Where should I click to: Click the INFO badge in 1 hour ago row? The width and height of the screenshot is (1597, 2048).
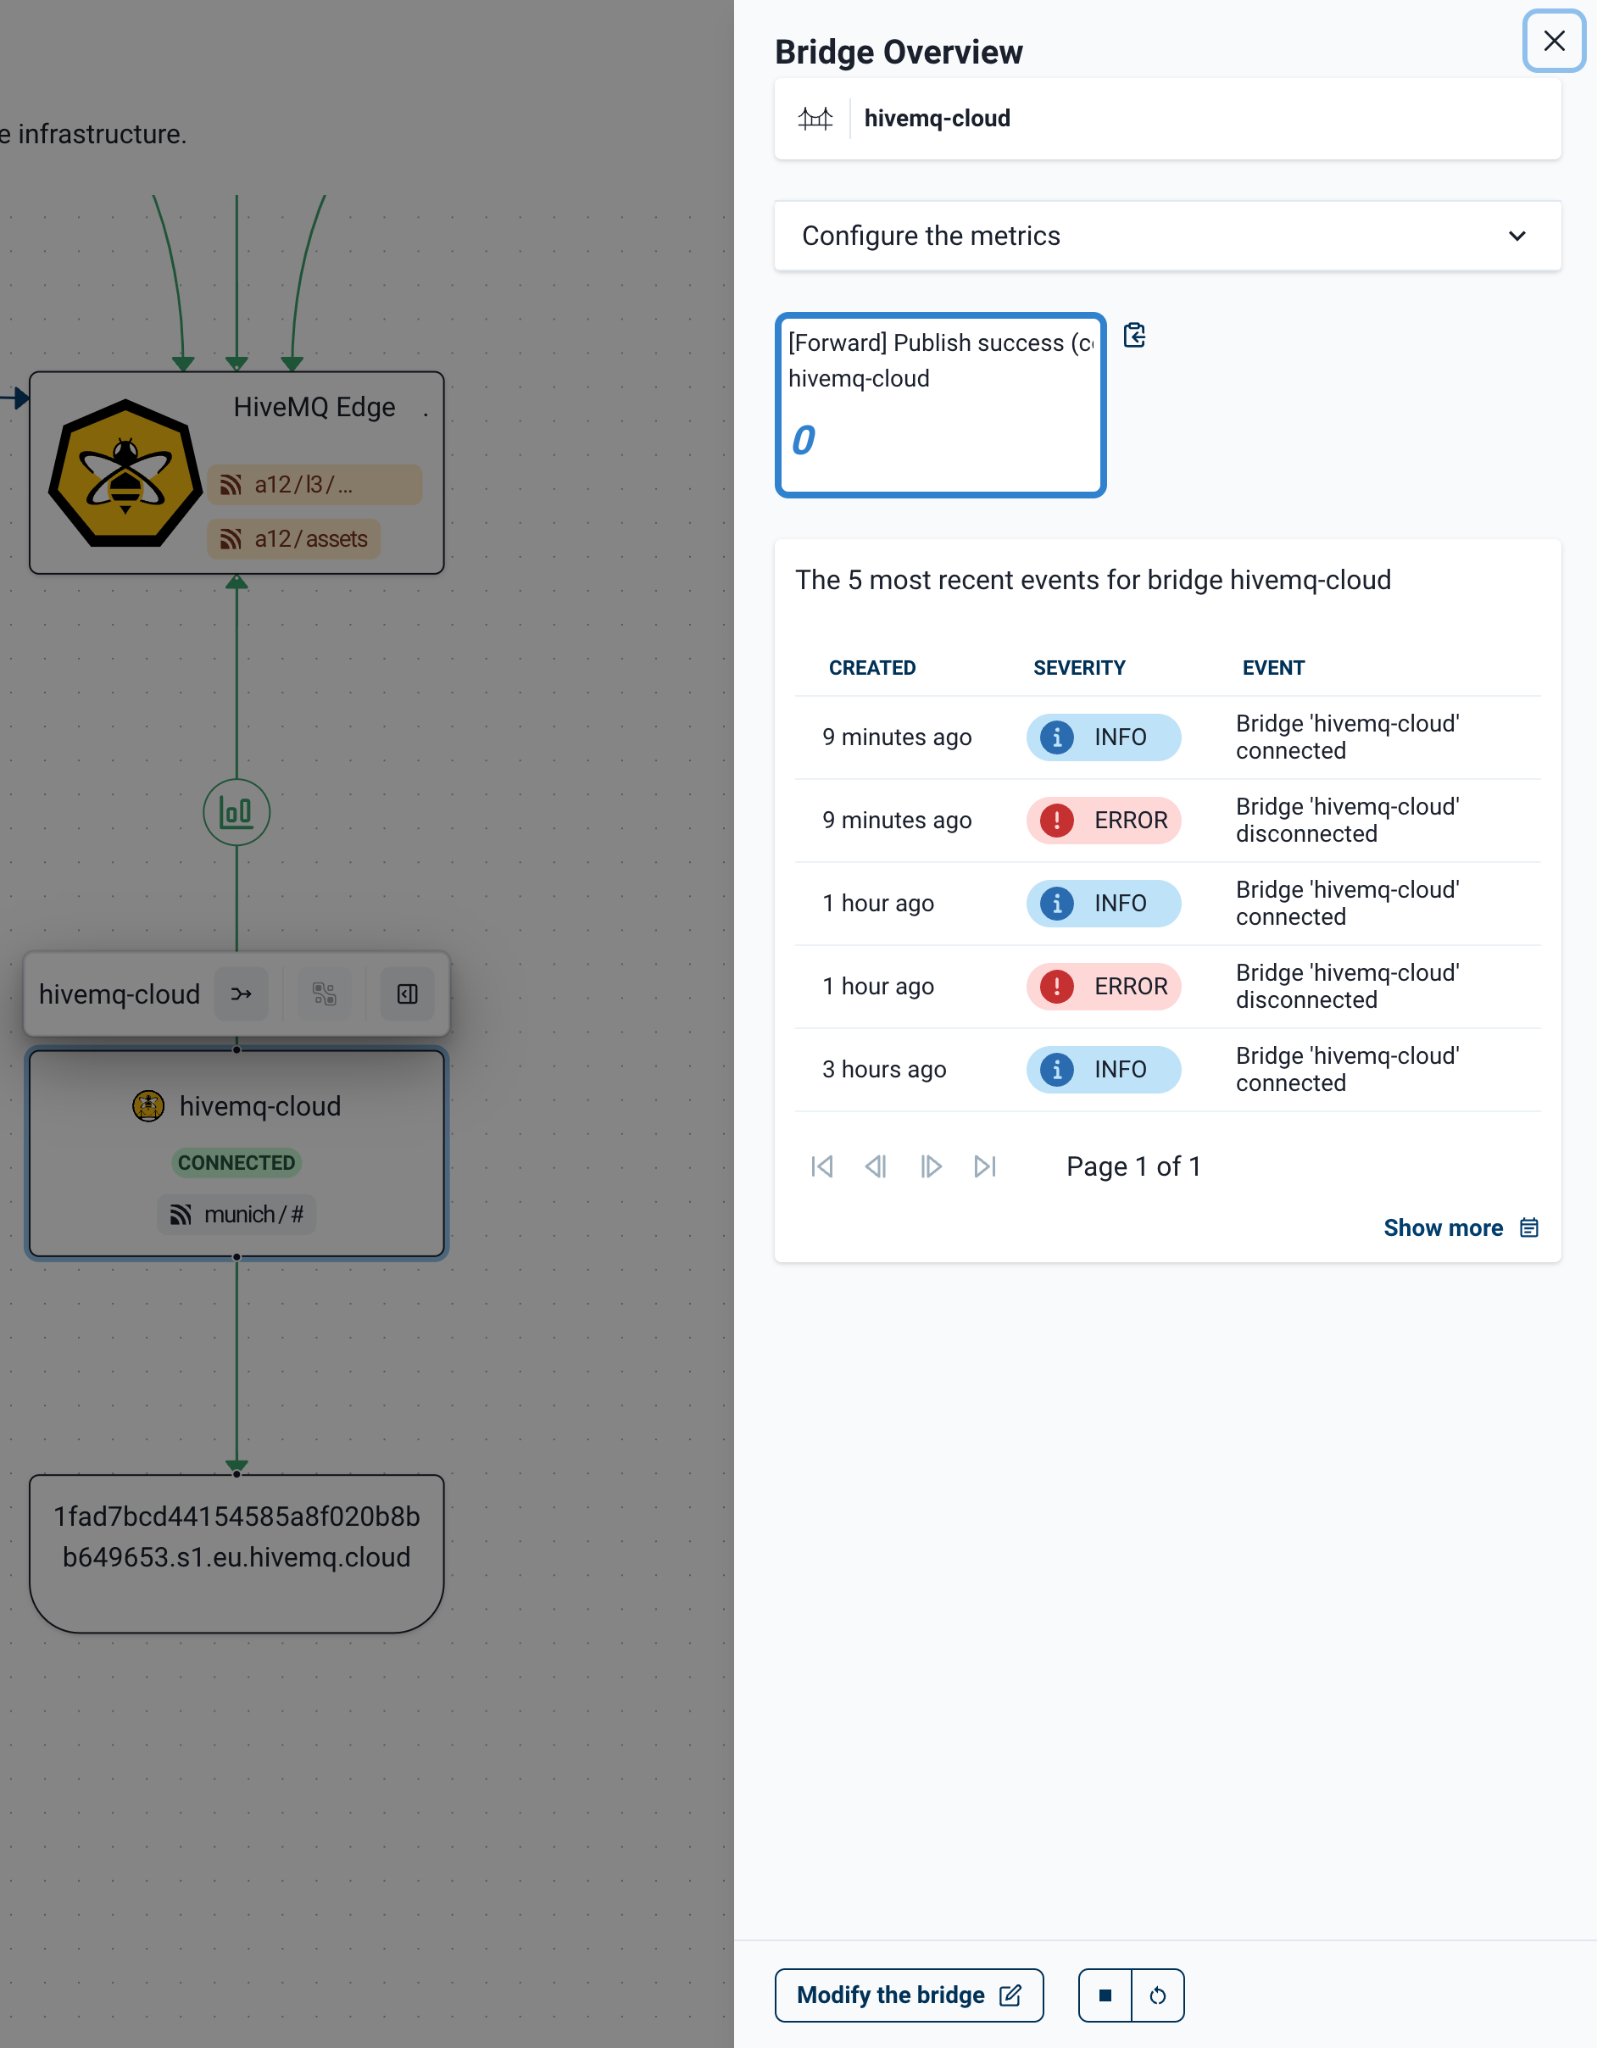tap(1103, 903)
